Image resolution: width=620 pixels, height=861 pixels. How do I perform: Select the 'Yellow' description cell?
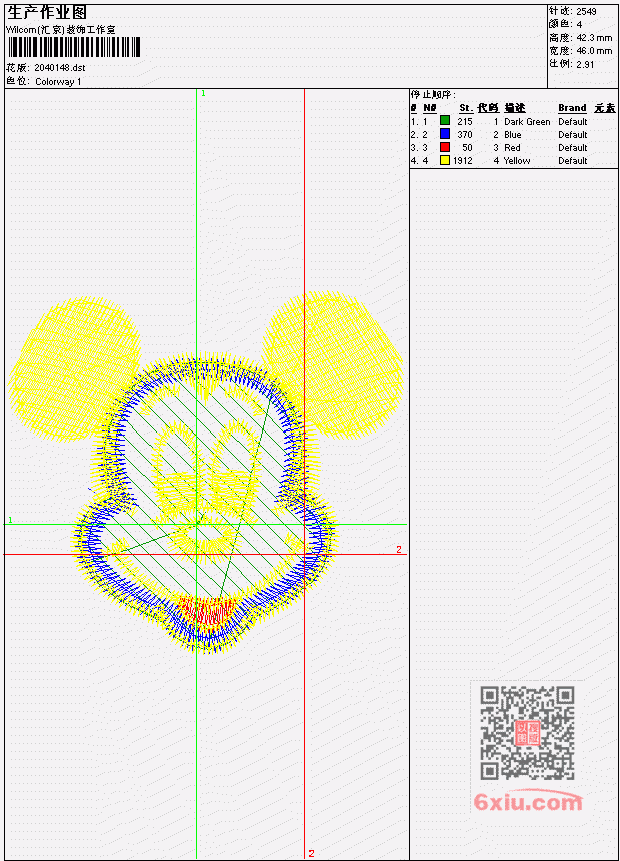coord(517,161)
